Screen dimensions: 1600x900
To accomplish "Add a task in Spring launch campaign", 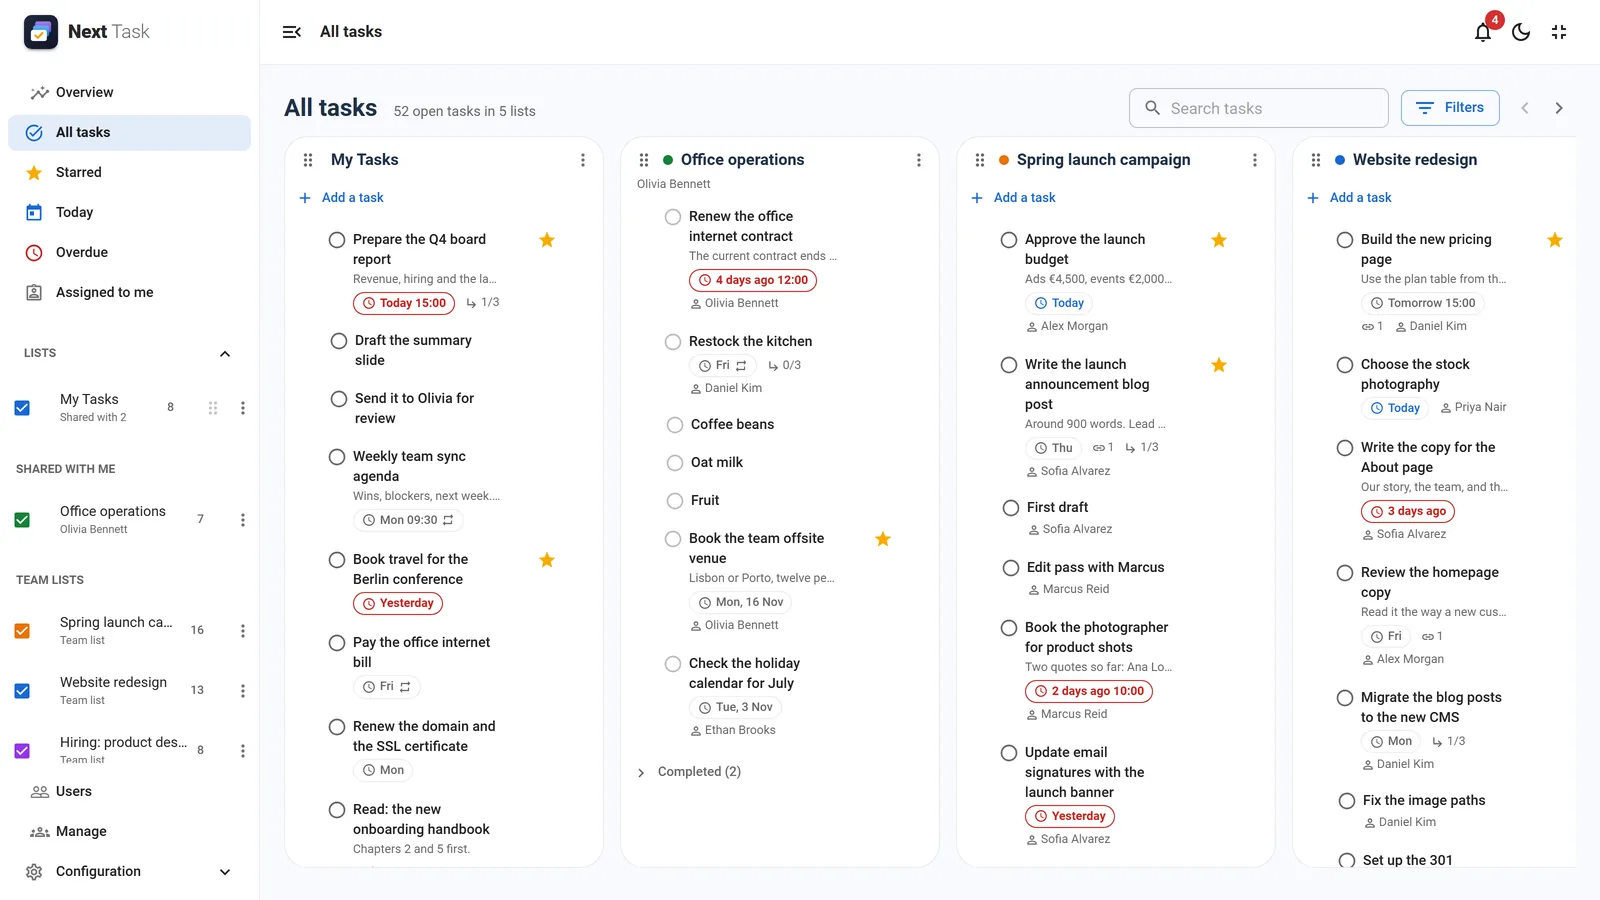I will point(1013,198).
